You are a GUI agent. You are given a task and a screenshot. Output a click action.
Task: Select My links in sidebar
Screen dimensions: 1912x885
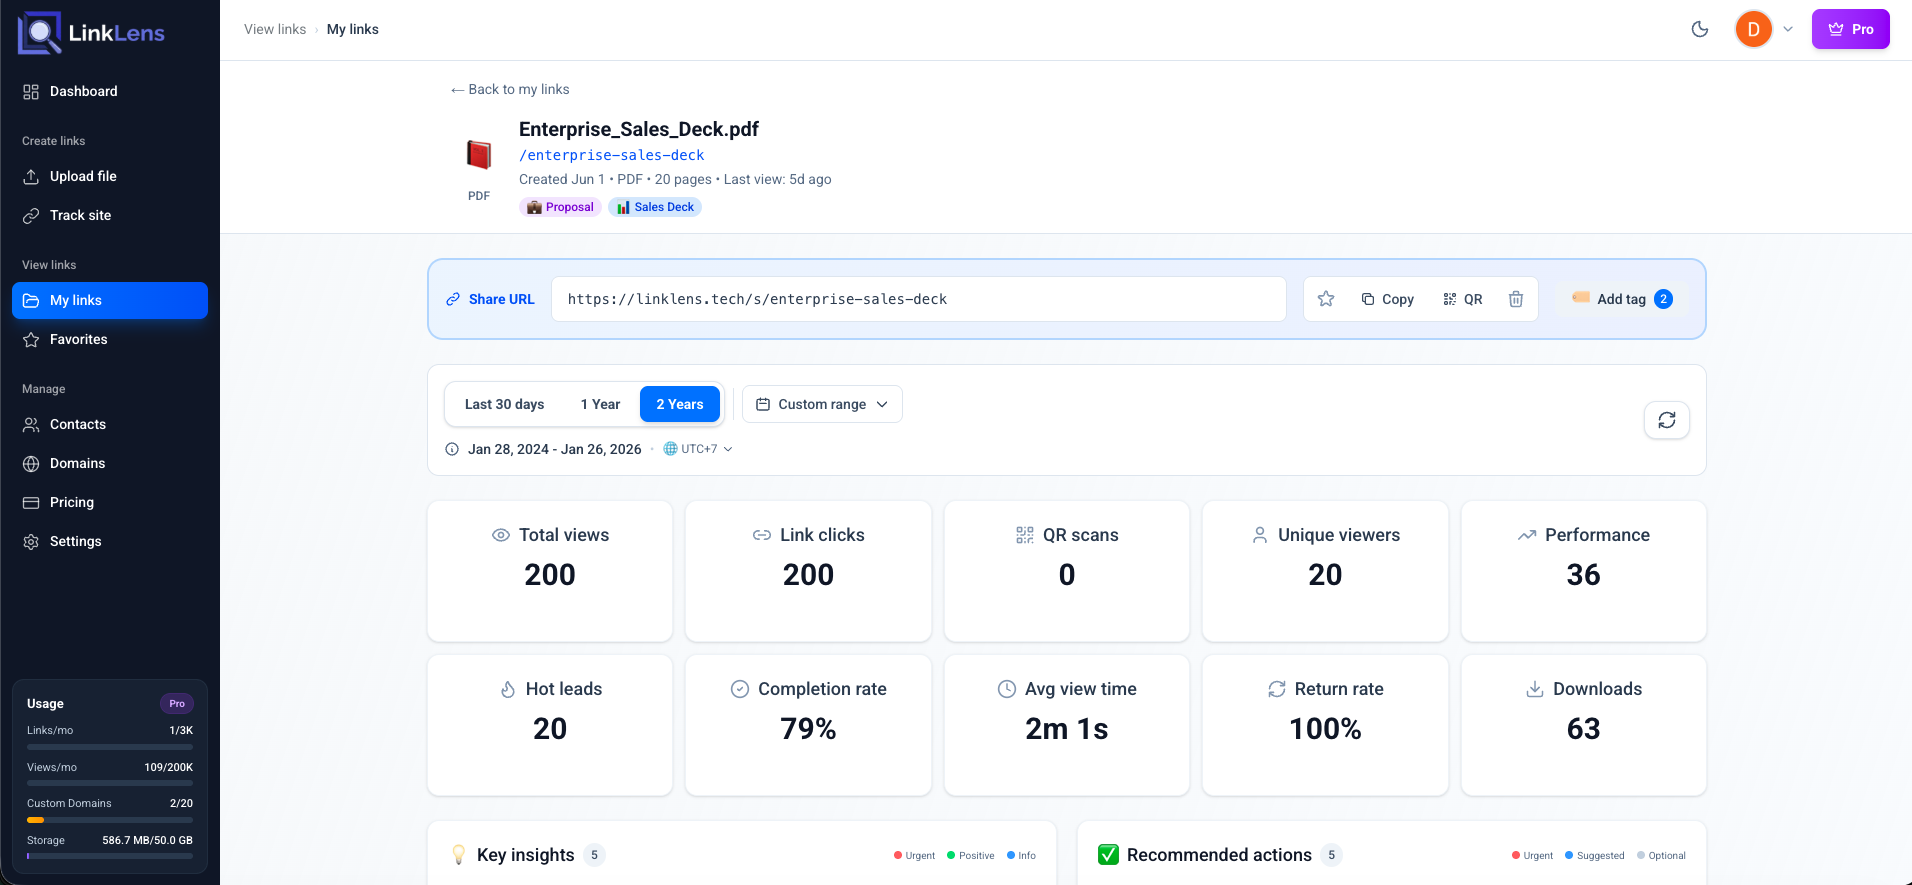click(x=110, y=300)
